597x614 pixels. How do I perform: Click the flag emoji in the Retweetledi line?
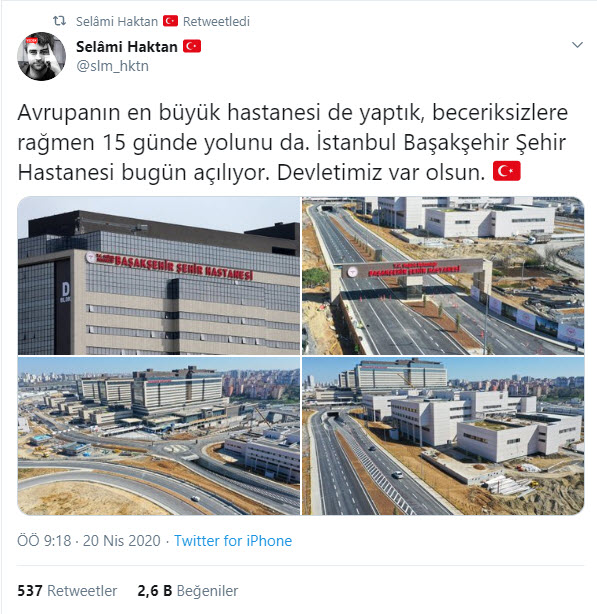pyautogui.click(x=170, y=21)
